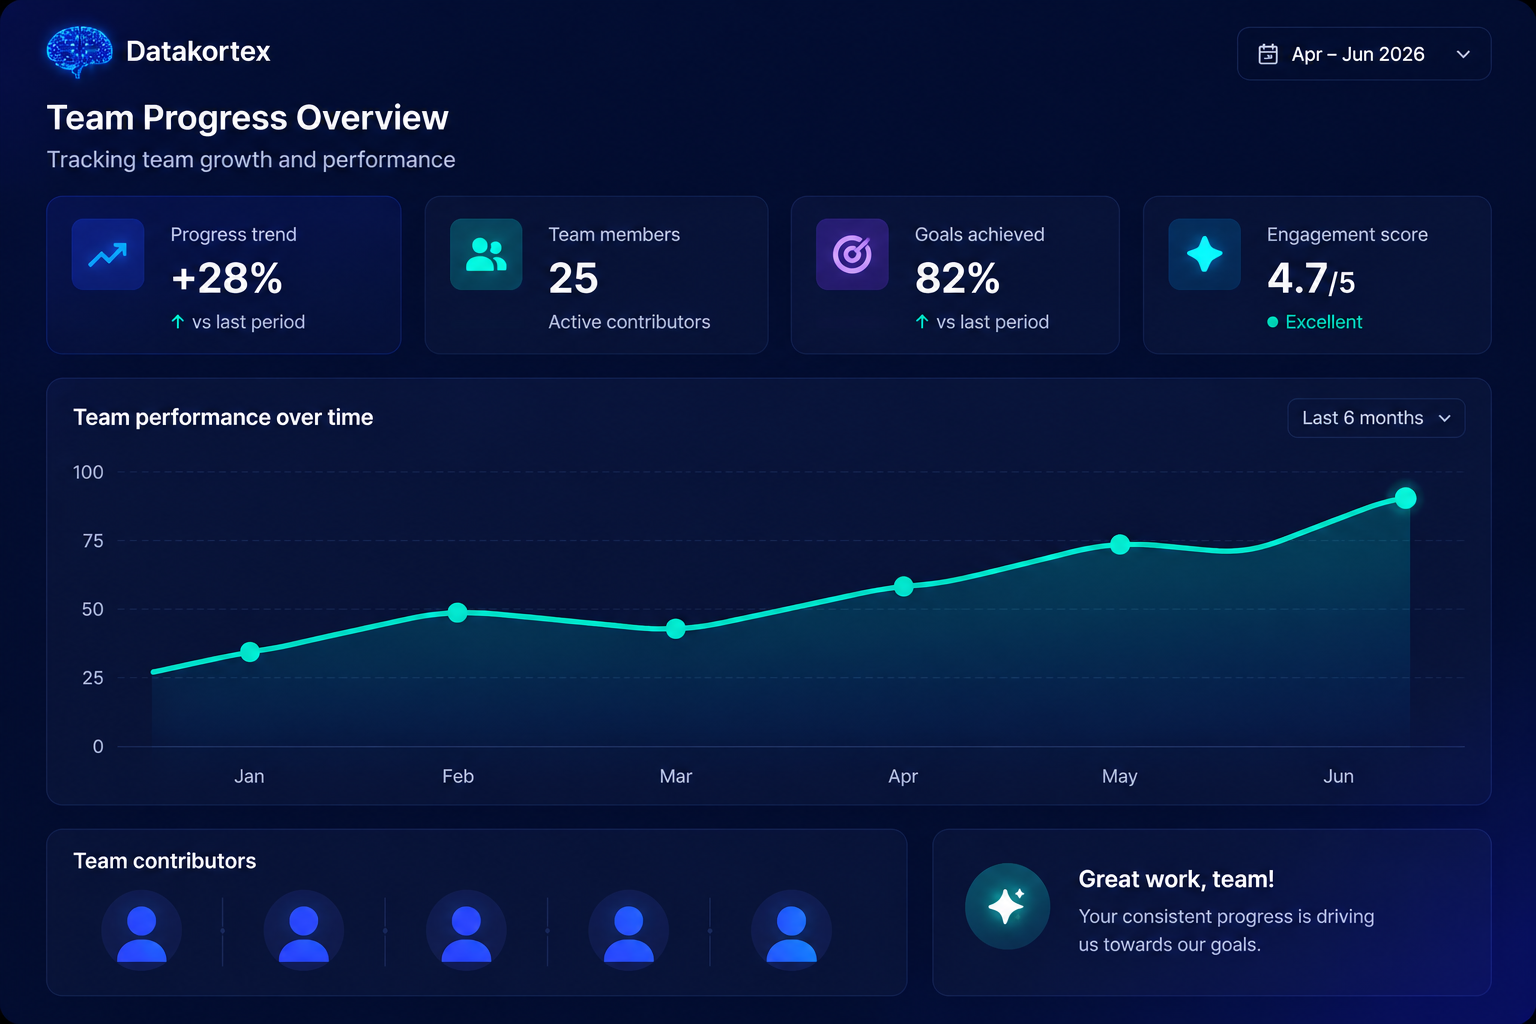Image resolution: width=1536 pixels, height=1024 pixels.
Task: Select the Apr x-axis label
Action: click(903, 776)
